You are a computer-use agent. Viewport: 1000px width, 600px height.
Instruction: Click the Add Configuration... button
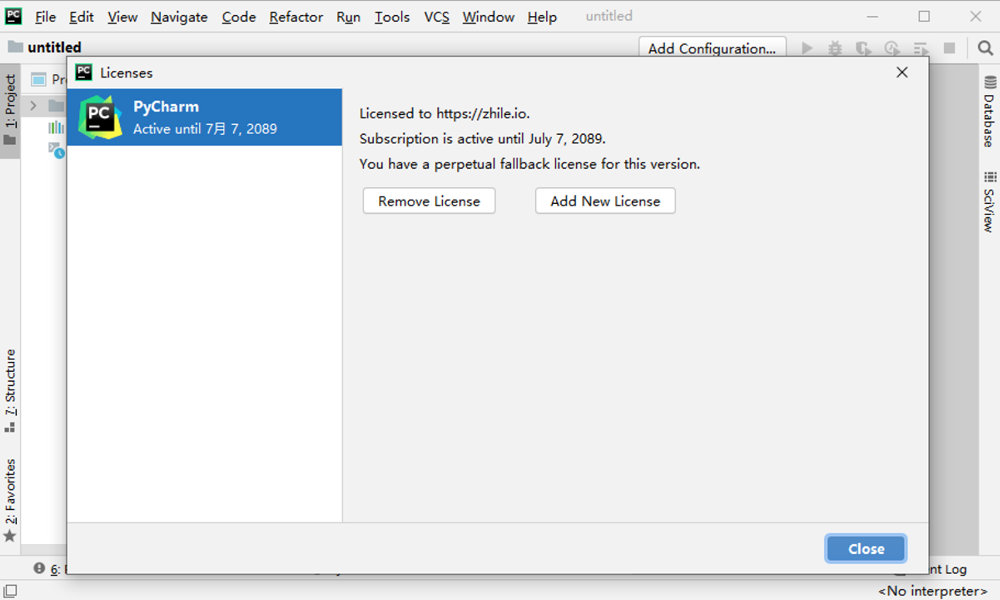click(712, 48)
